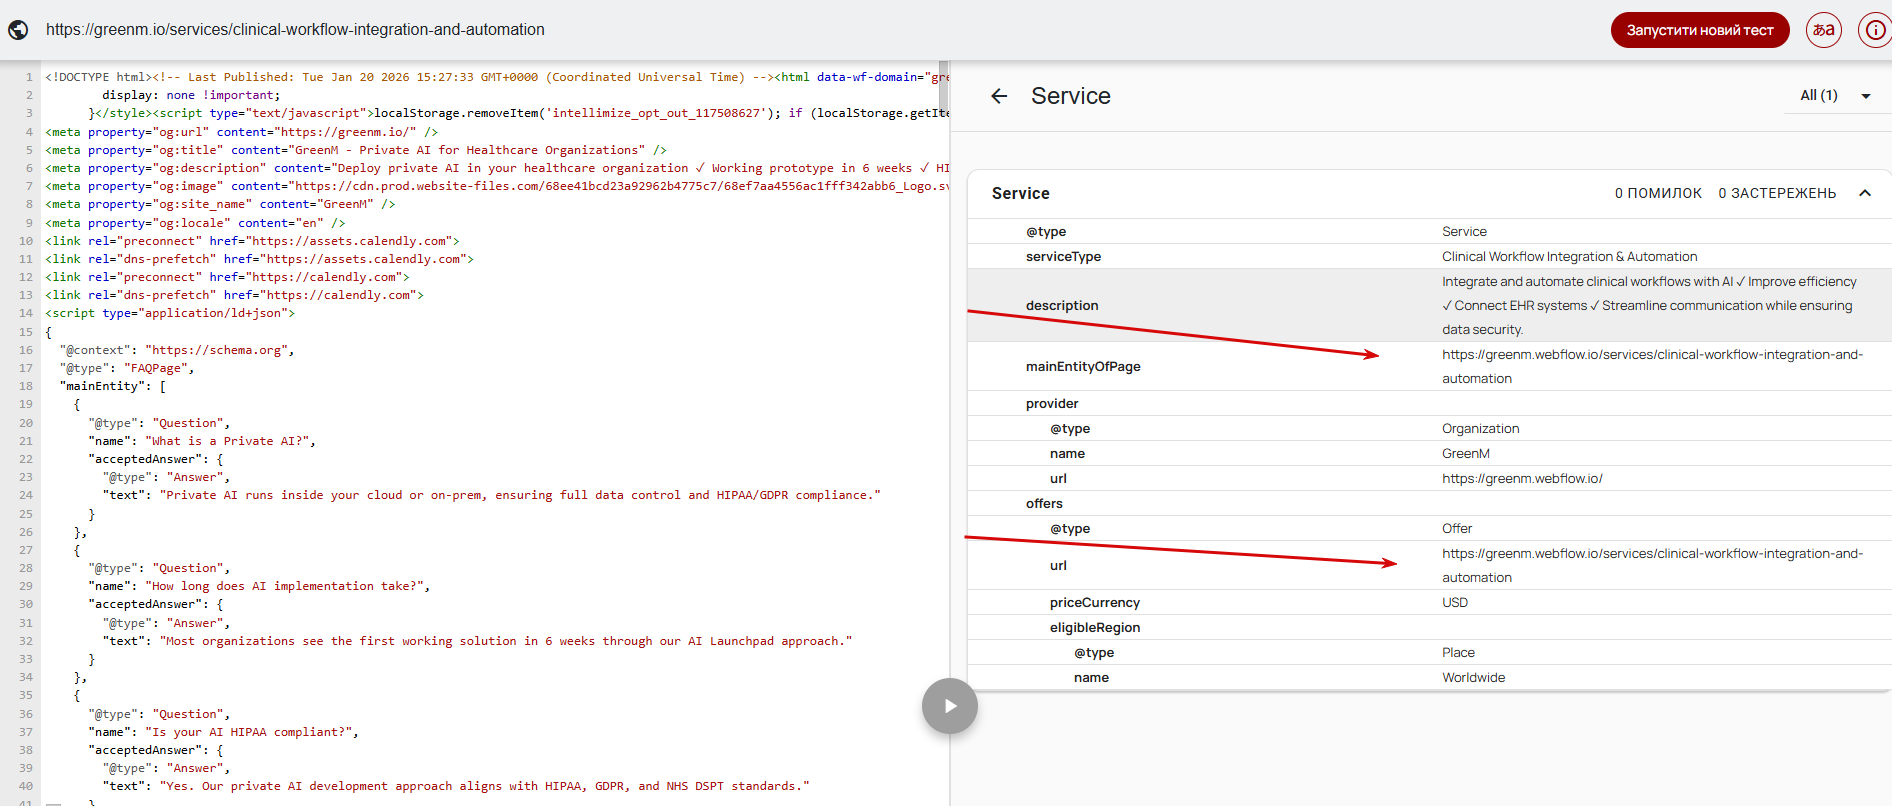Click the provider url greenm.webflow.io value
1892x806 pixels.
point(1521,478)
